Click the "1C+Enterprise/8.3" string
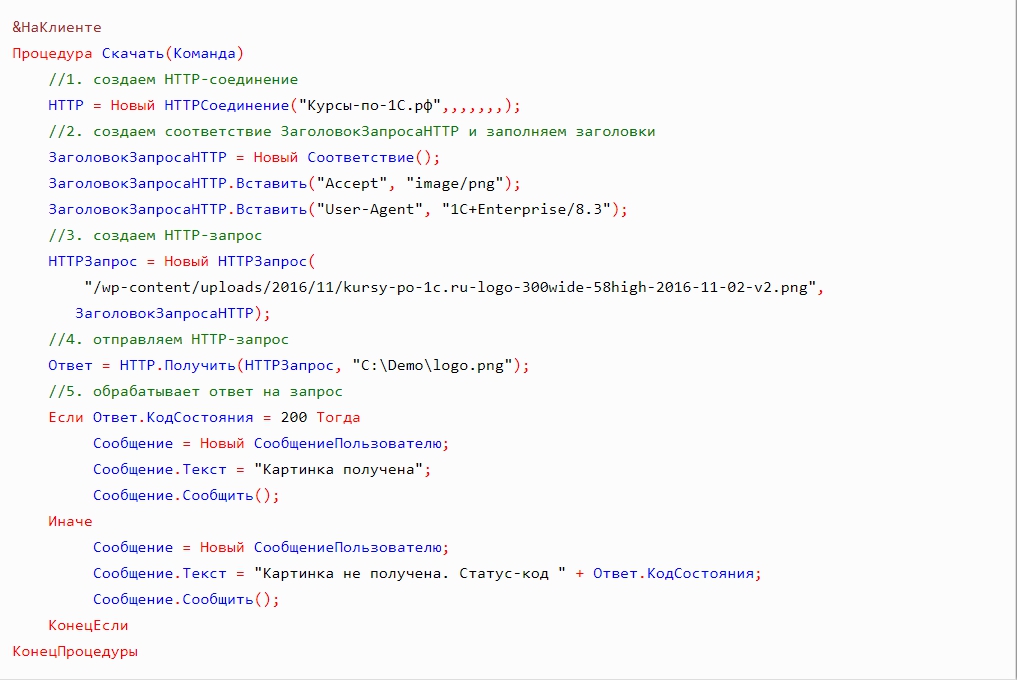 (x=526, y=209)
